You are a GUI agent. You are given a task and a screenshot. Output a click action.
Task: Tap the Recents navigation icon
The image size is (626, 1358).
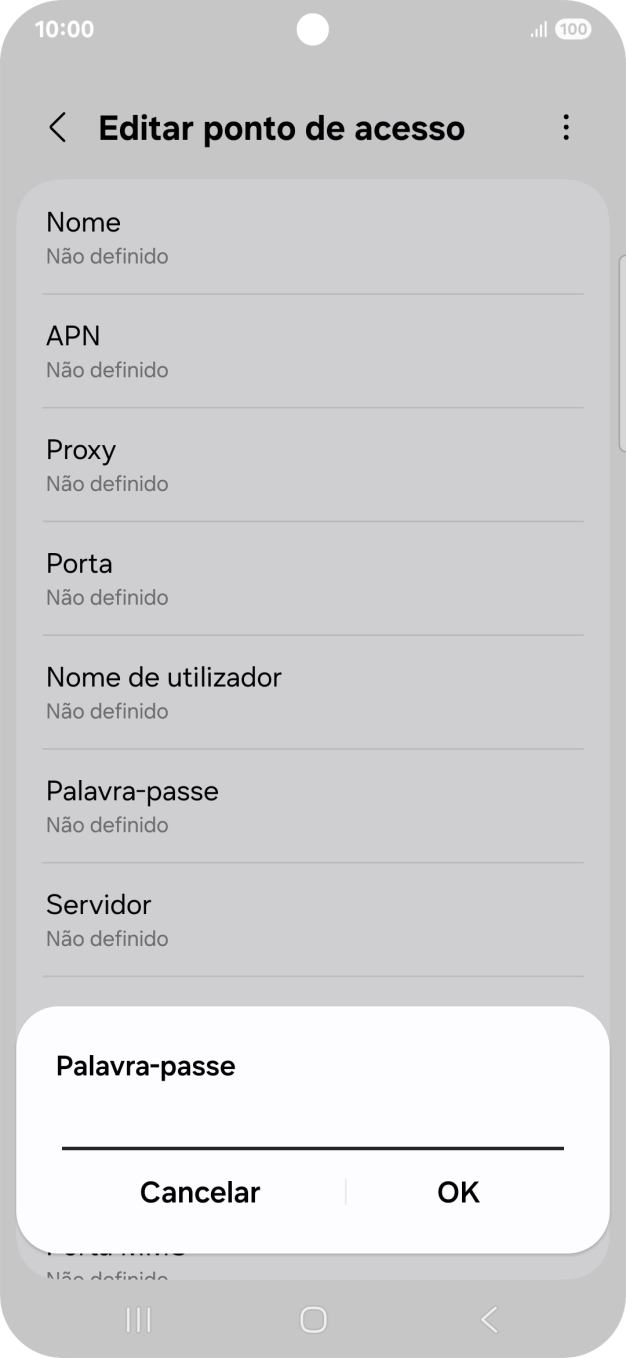tap(137, 1320)
